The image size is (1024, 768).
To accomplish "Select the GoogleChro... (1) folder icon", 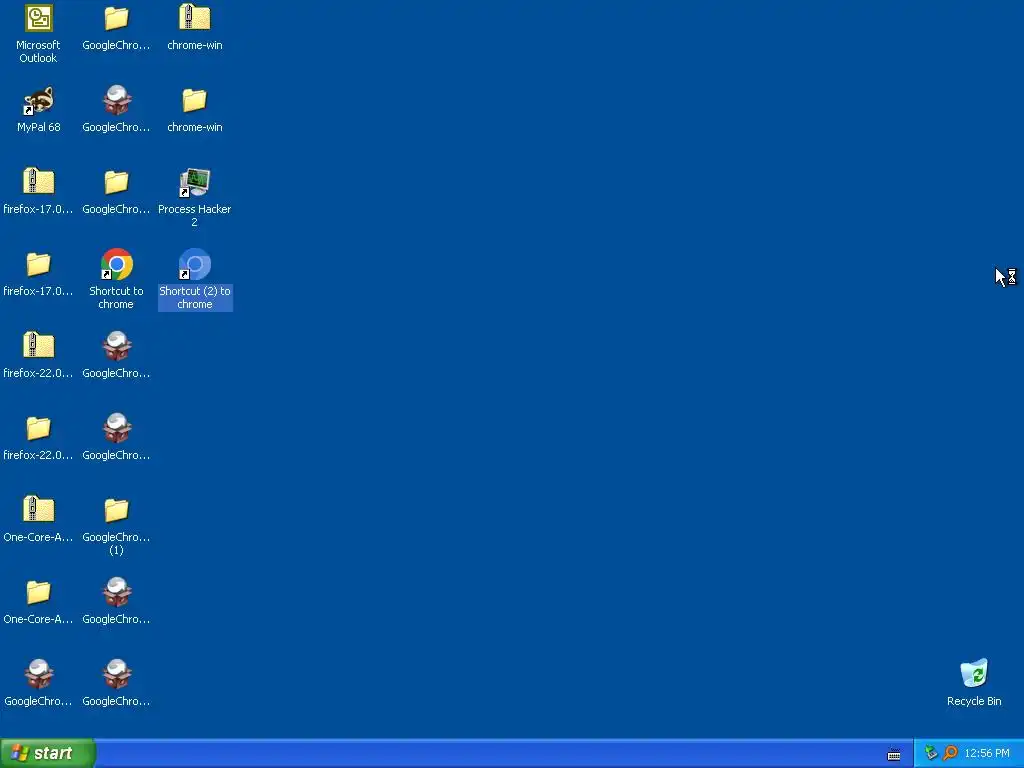I will tap(116, 511).
